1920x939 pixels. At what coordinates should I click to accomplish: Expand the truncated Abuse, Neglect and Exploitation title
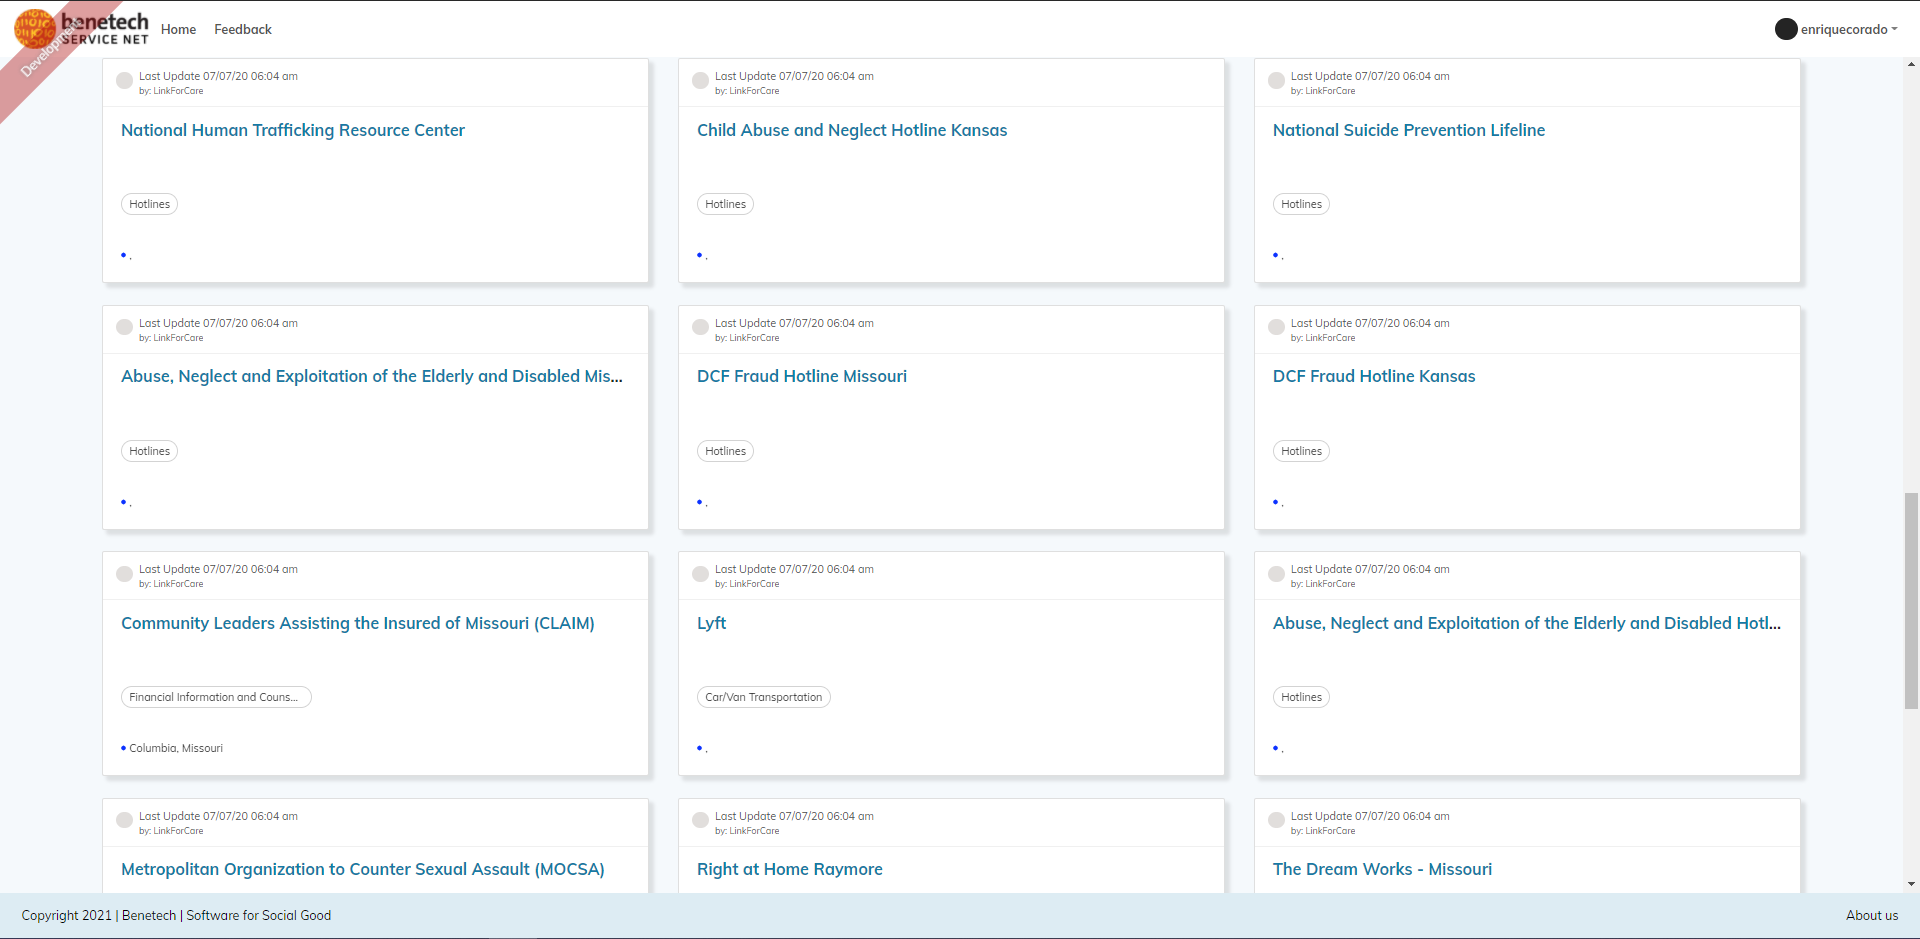tap(371, 377)
